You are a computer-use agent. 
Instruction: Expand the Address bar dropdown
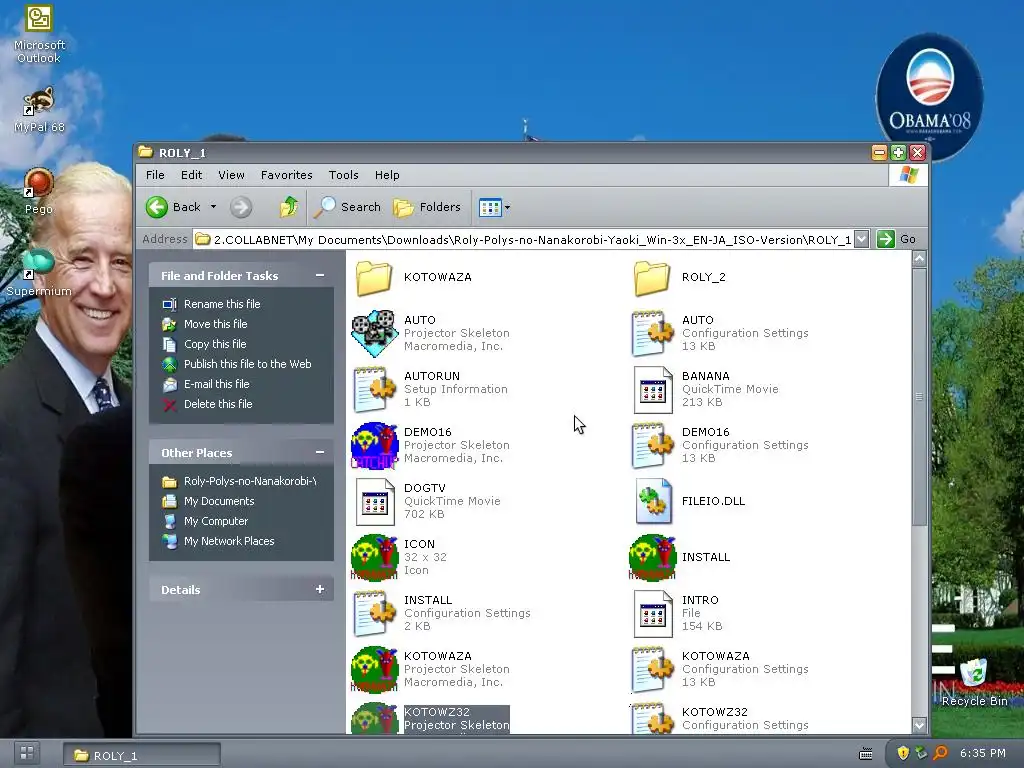[x=861, y=239]
